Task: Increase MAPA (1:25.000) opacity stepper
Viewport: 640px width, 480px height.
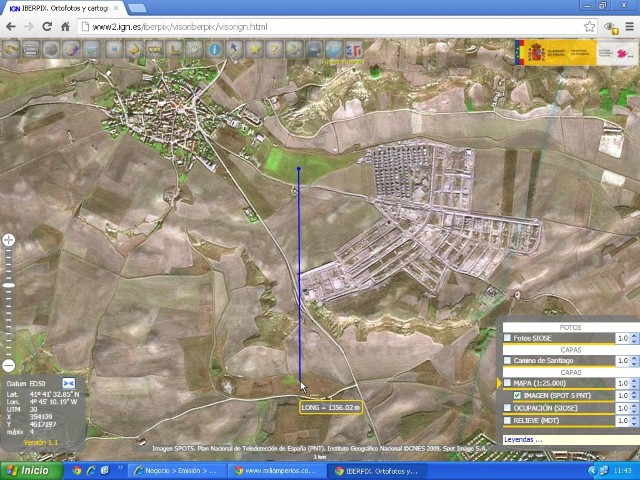Action: [634, 380]
